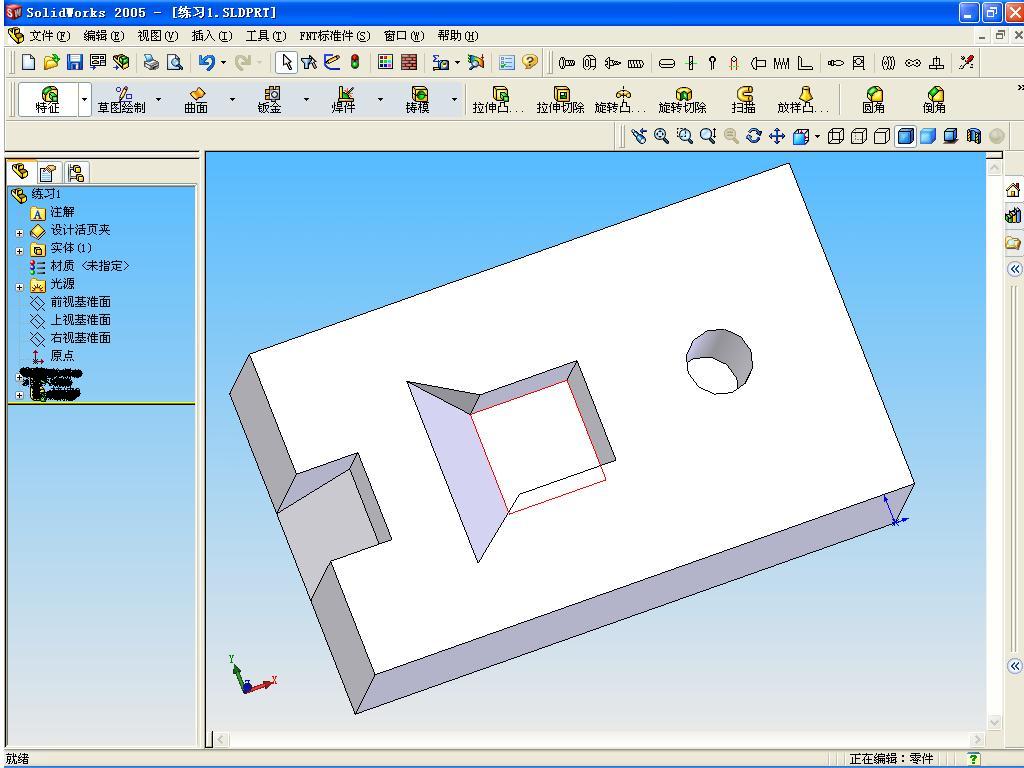The width and height of the screenshot is (1024, 768).
Task: Save the part with the floppy disk icon
Action: tap(74, 63)
